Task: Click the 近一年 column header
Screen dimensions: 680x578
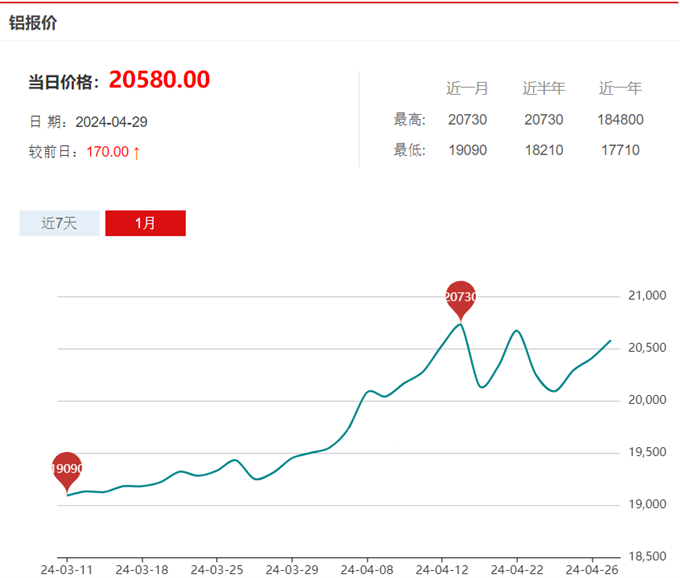Action: (620, 89)
